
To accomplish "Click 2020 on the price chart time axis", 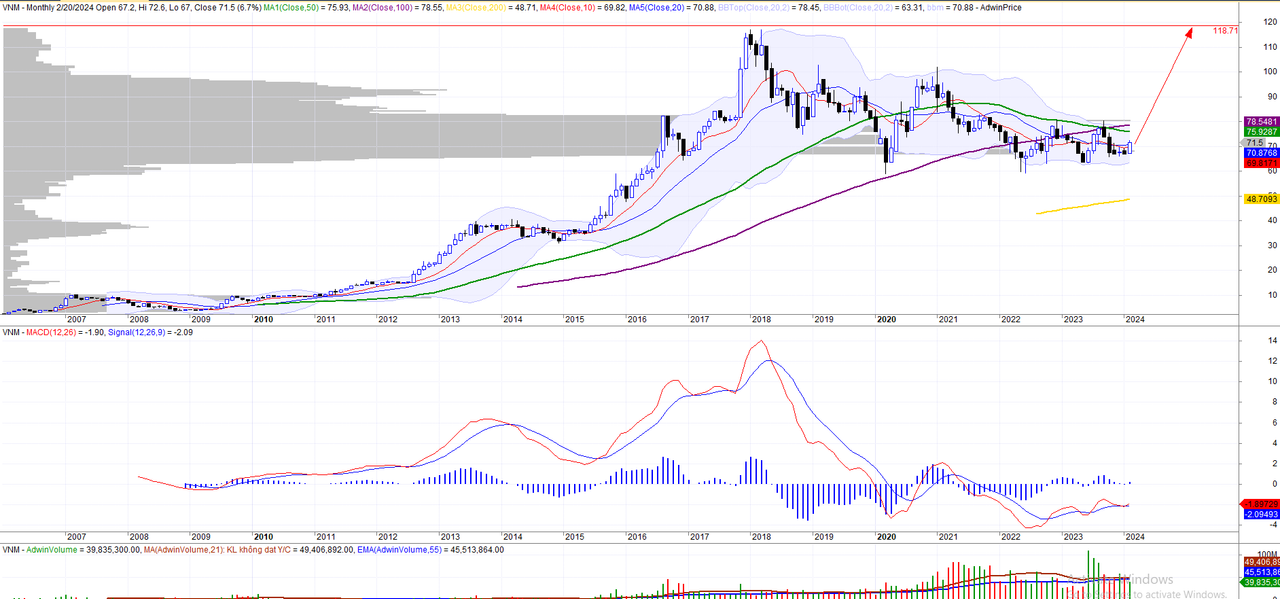I will click(886, 320).
